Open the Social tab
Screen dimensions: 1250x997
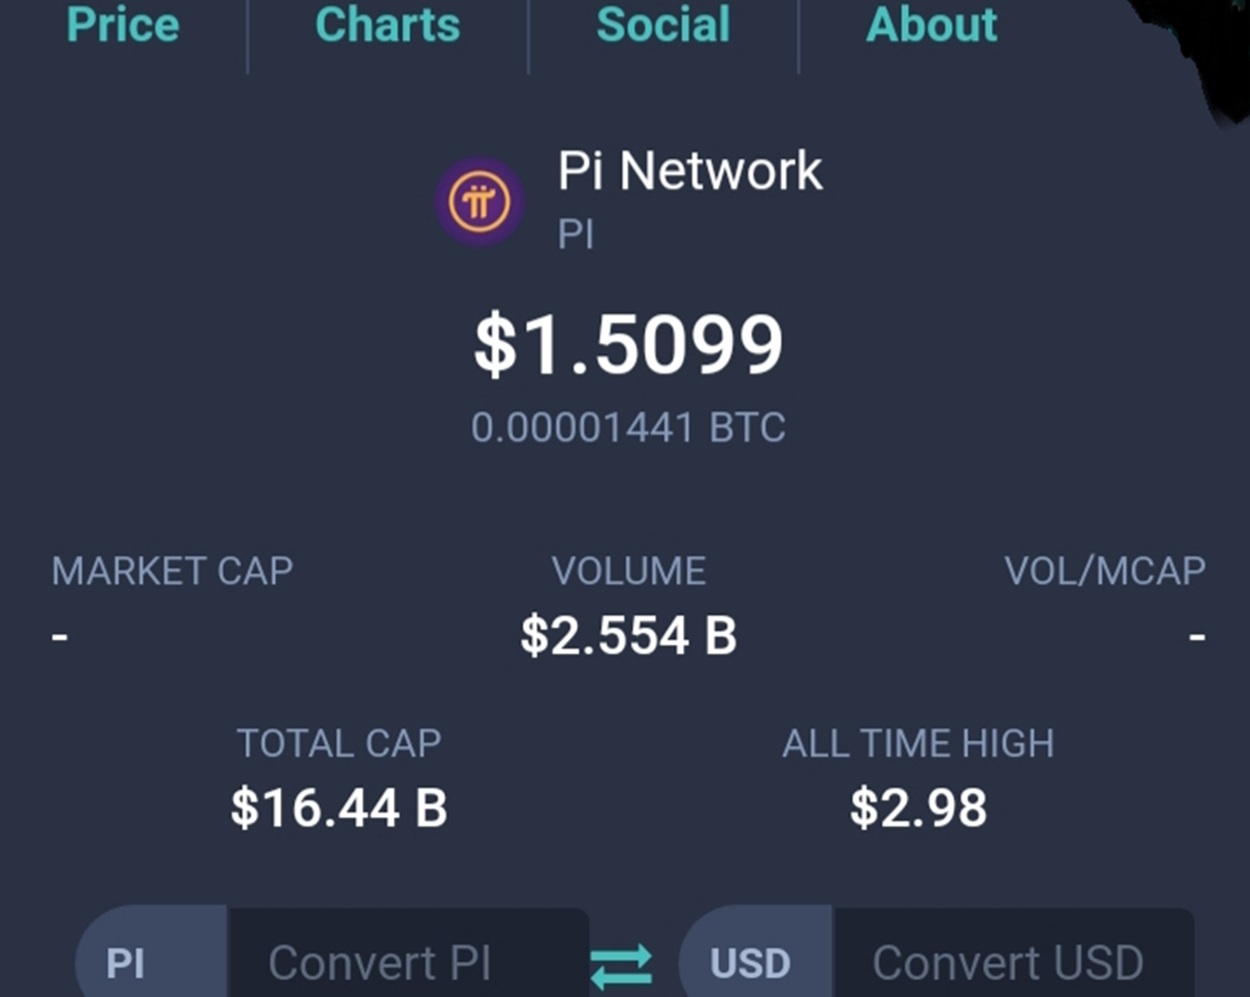(x=663, y=25)
